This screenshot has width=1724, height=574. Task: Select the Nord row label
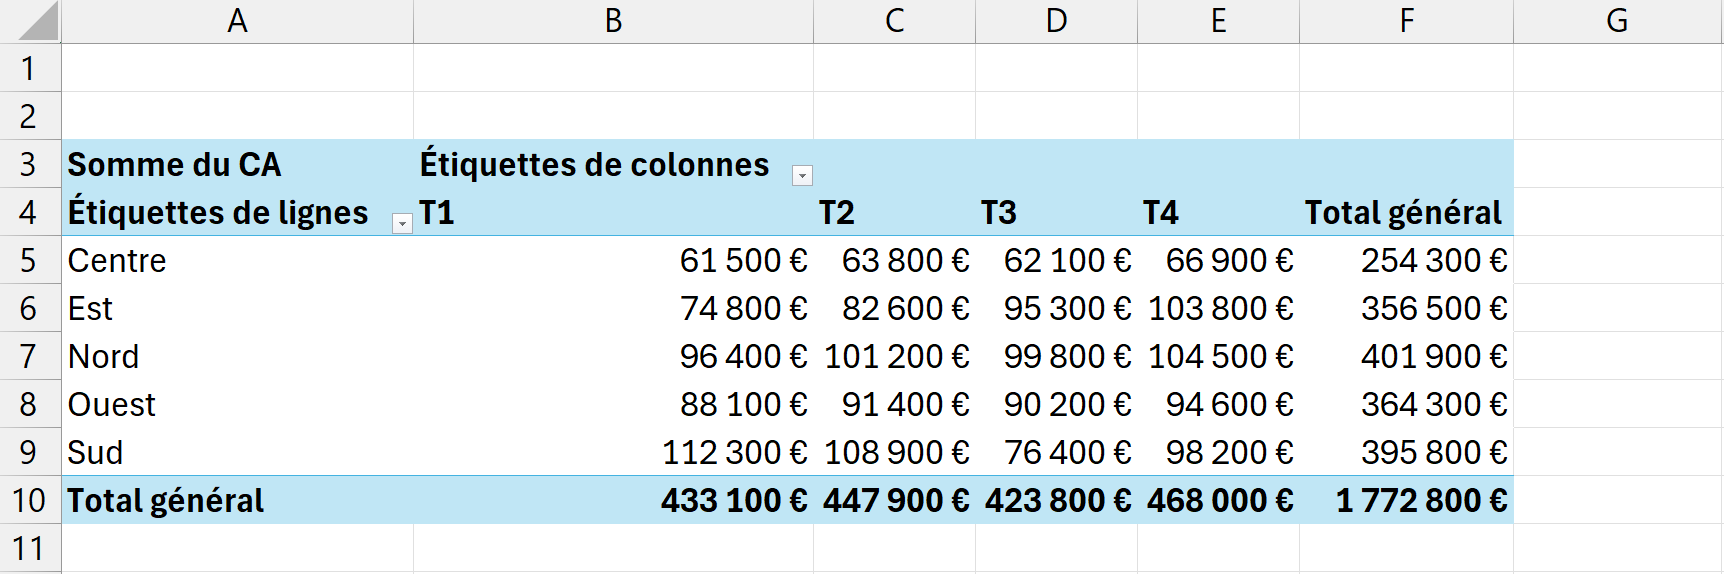tap(238, 356)
